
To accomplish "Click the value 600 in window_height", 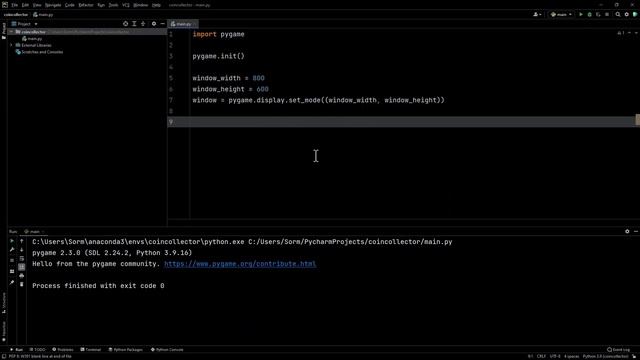I will point(262,89).
